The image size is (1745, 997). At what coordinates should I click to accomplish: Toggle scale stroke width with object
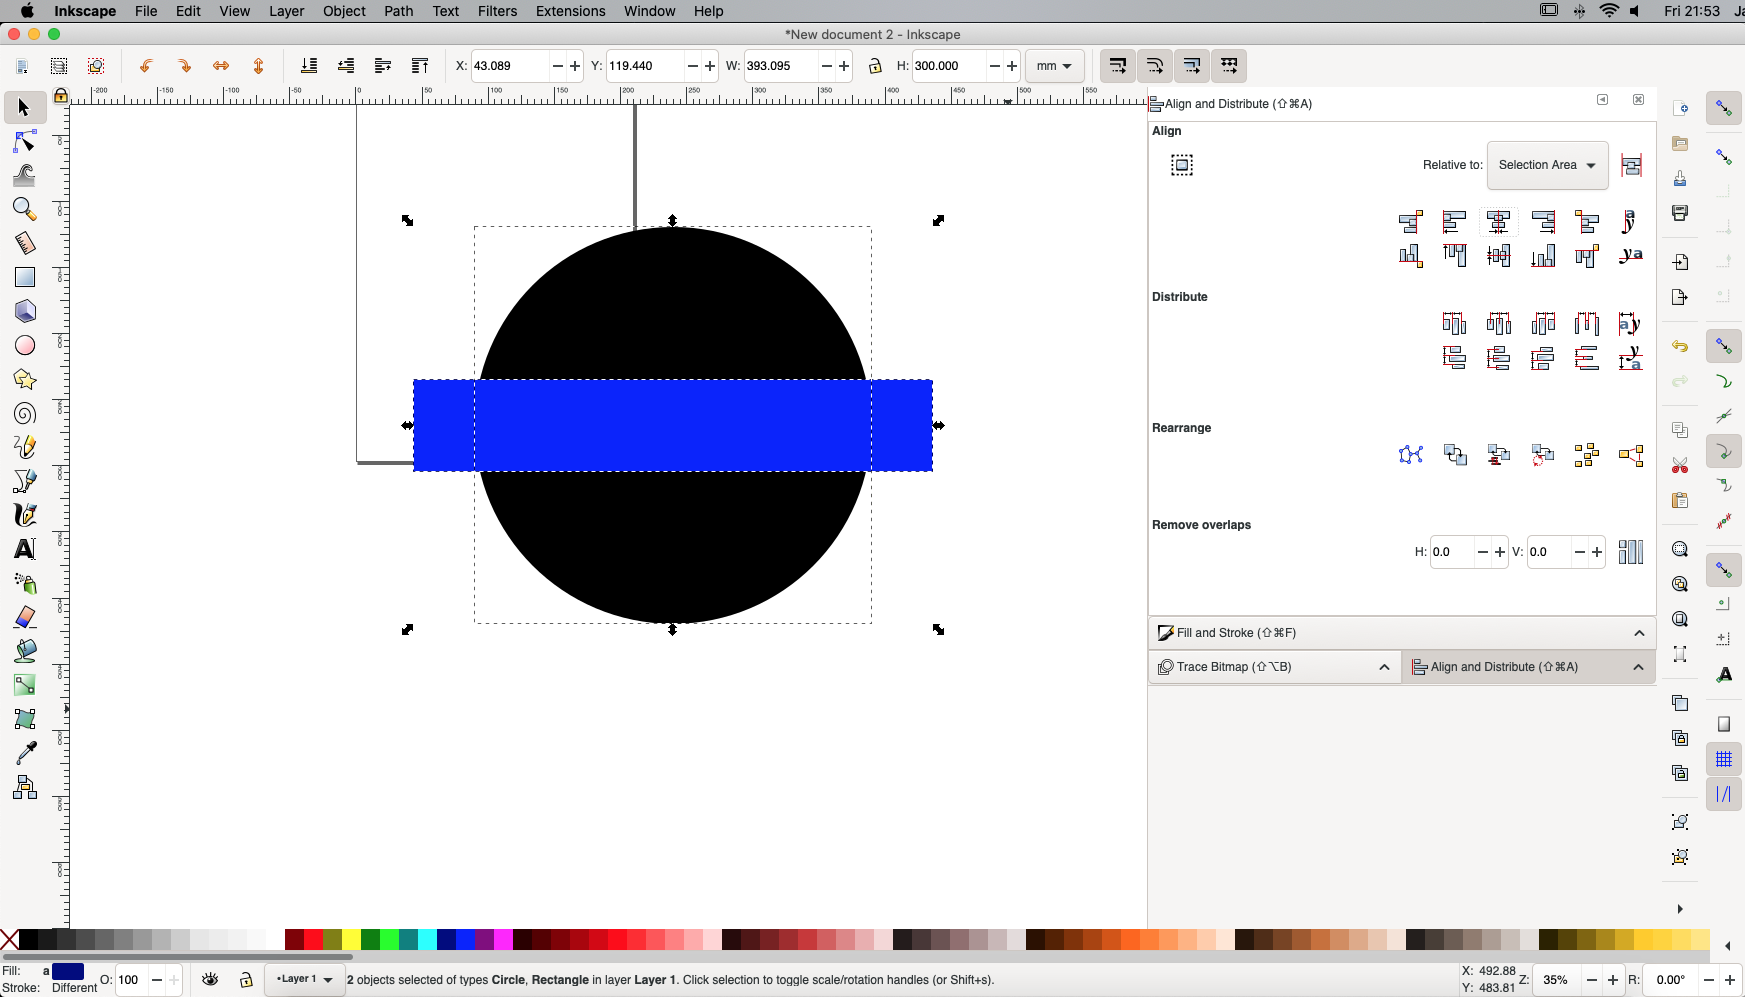click(x=1118, y=66)
